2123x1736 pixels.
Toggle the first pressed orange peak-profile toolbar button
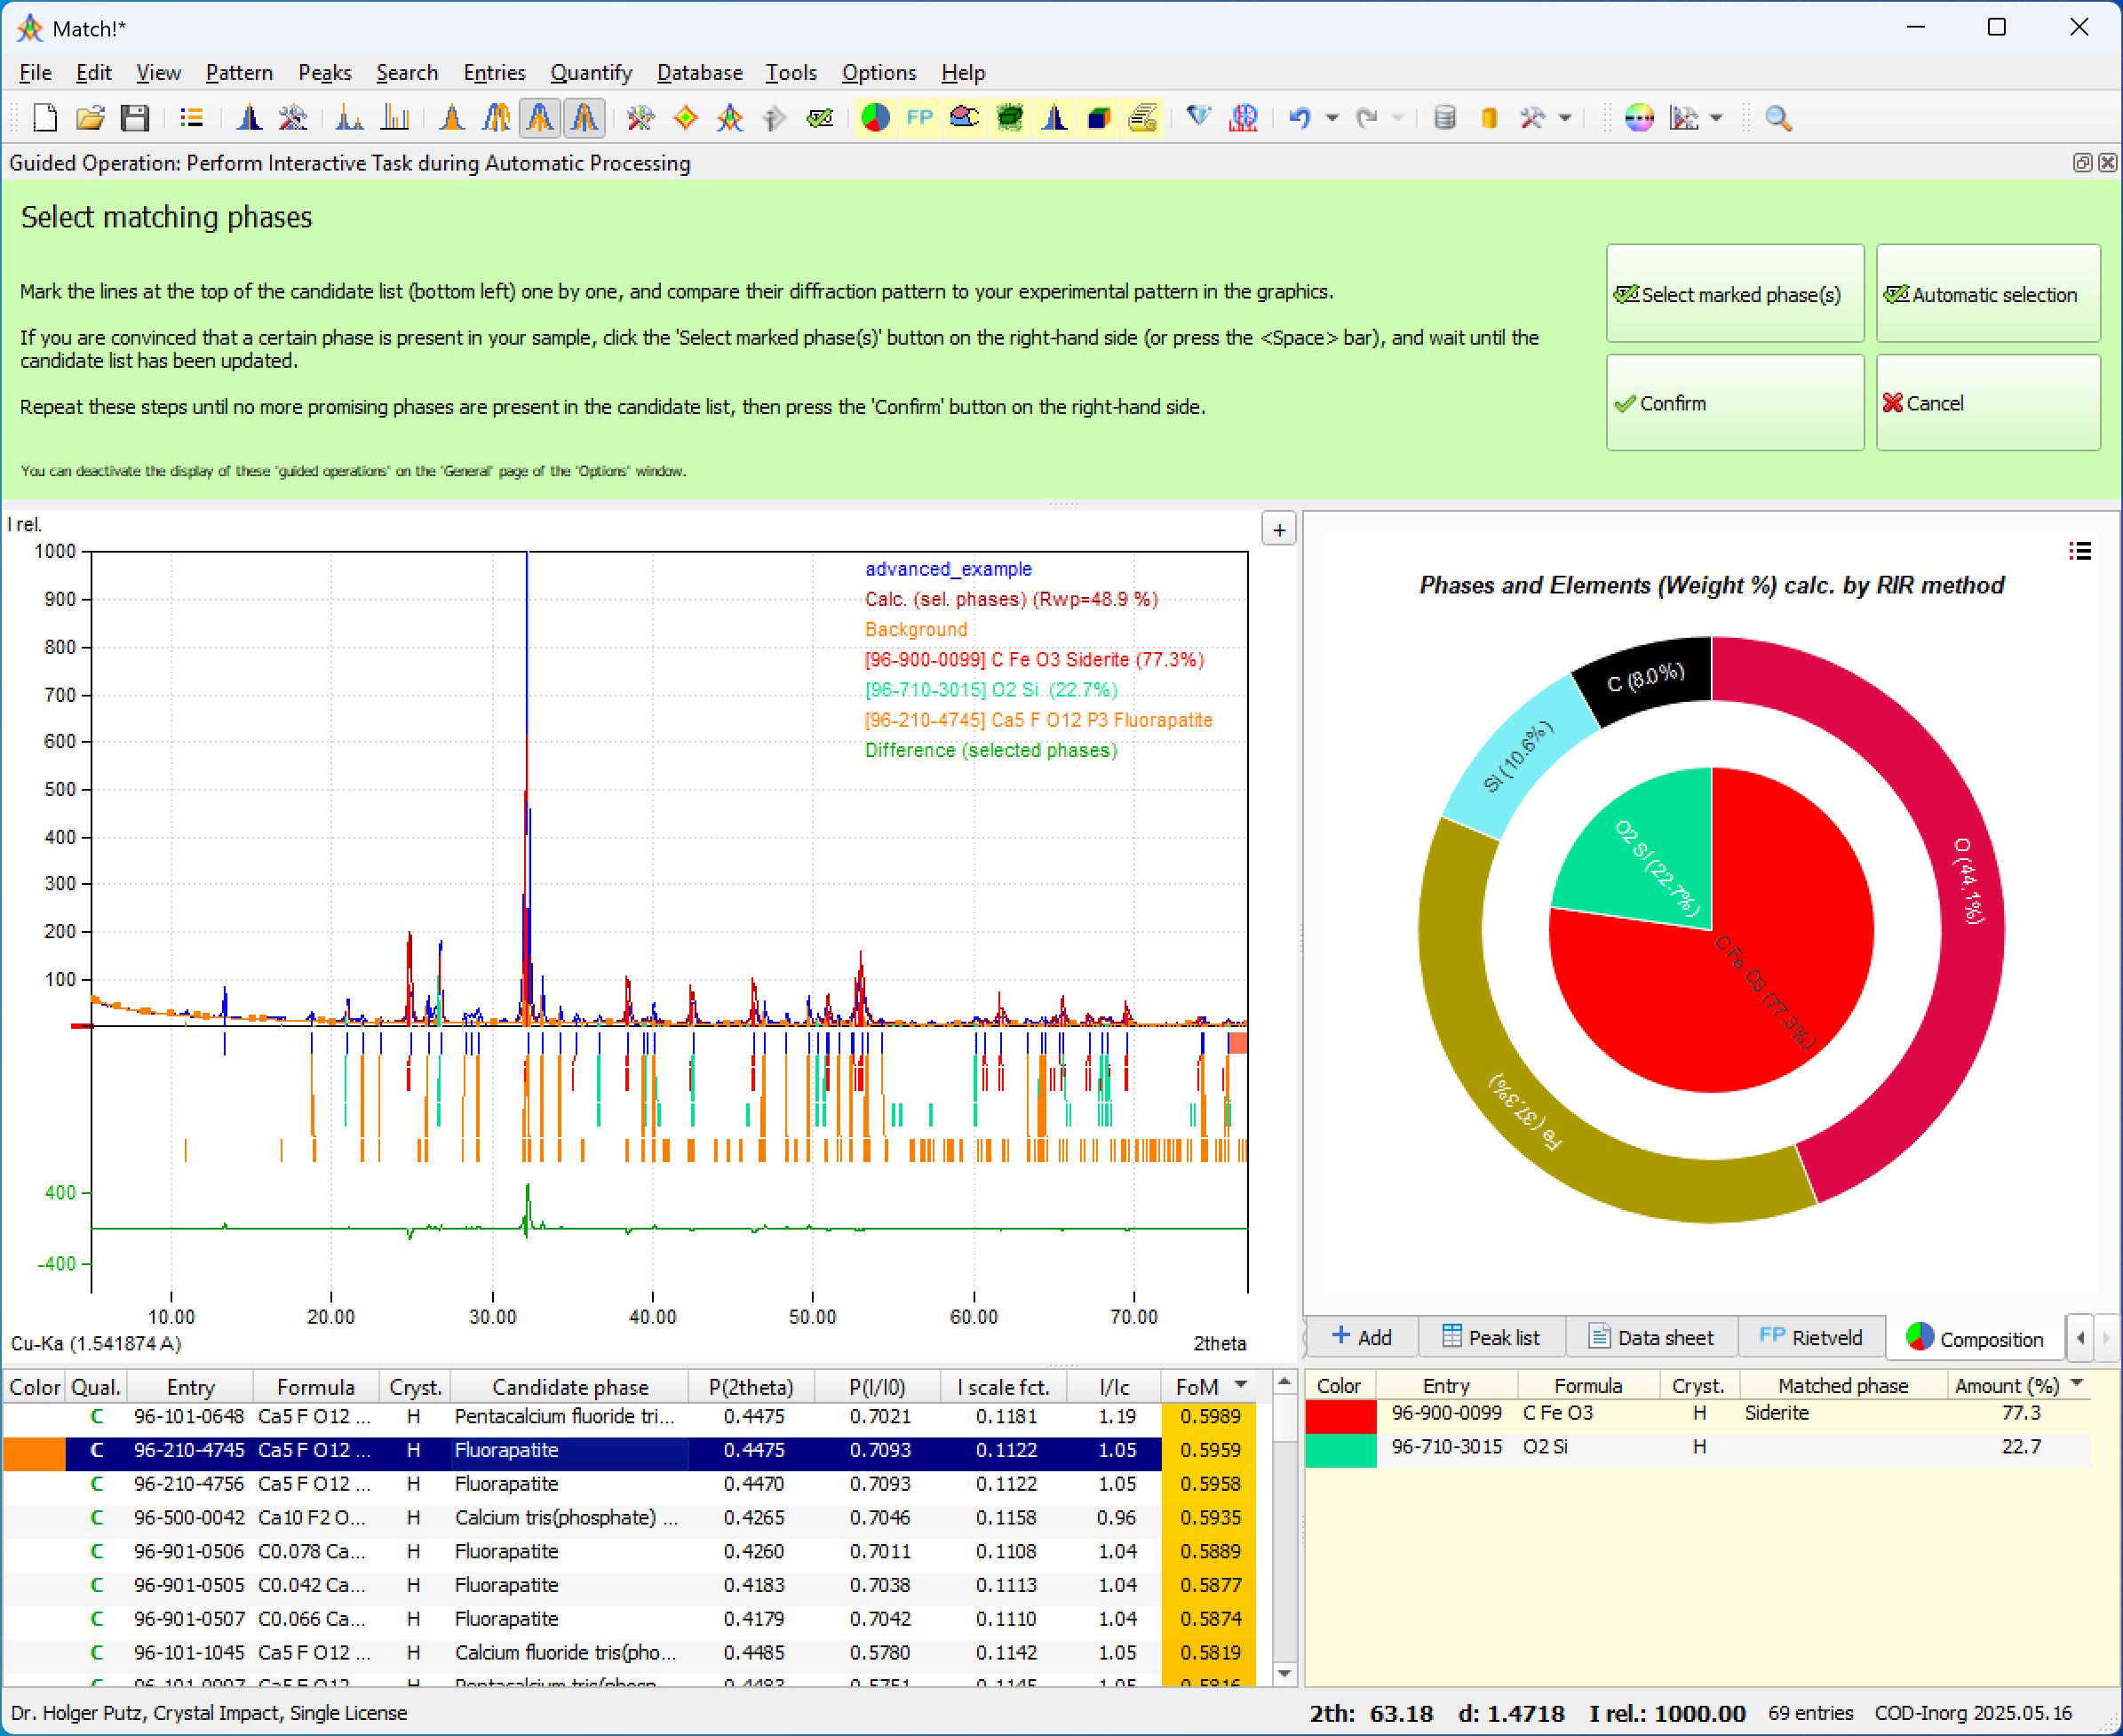[540, 118]
